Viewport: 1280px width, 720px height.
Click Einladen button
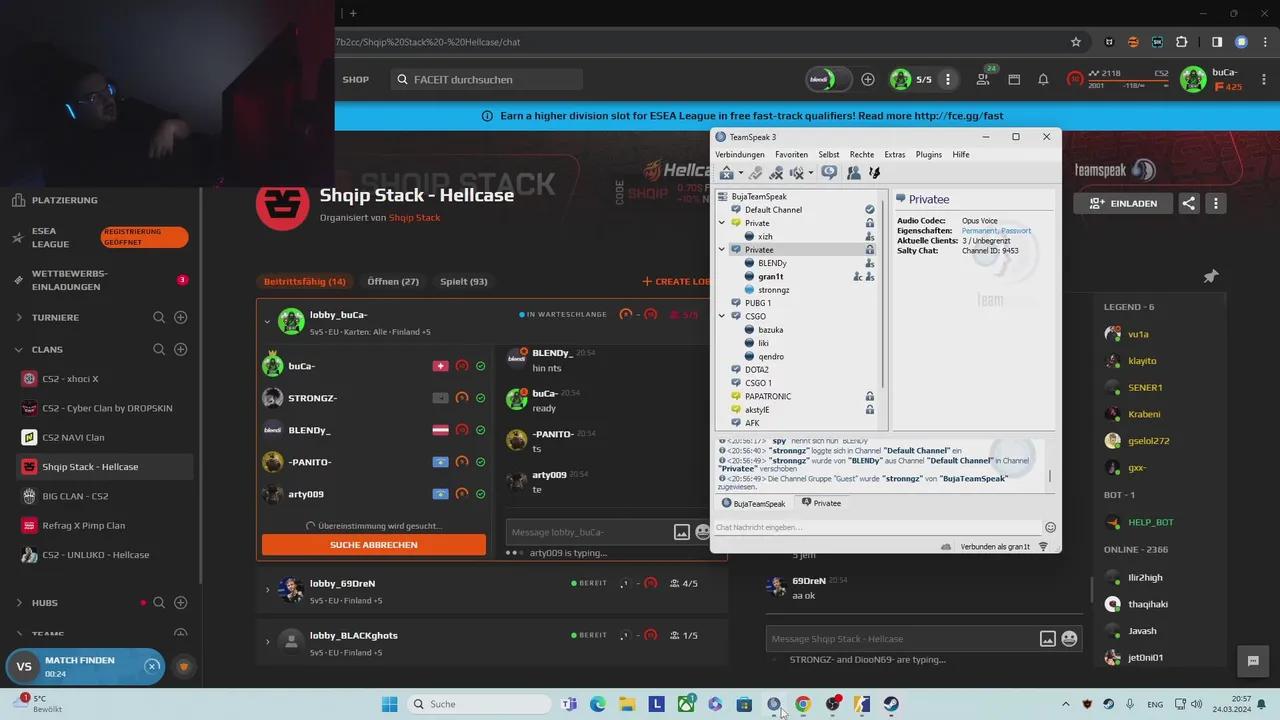(1123, 203)
